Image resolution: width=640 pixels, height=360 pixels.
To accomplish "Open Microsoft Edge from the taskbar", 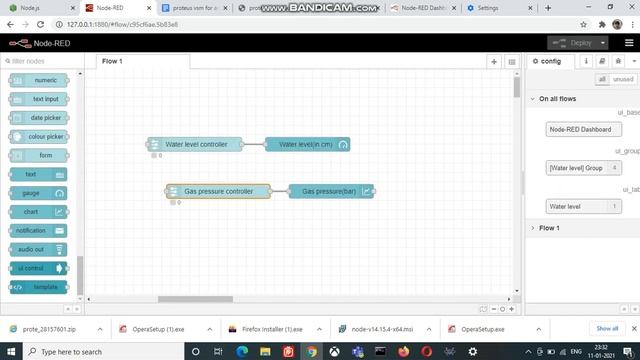I will coord(242,351).
